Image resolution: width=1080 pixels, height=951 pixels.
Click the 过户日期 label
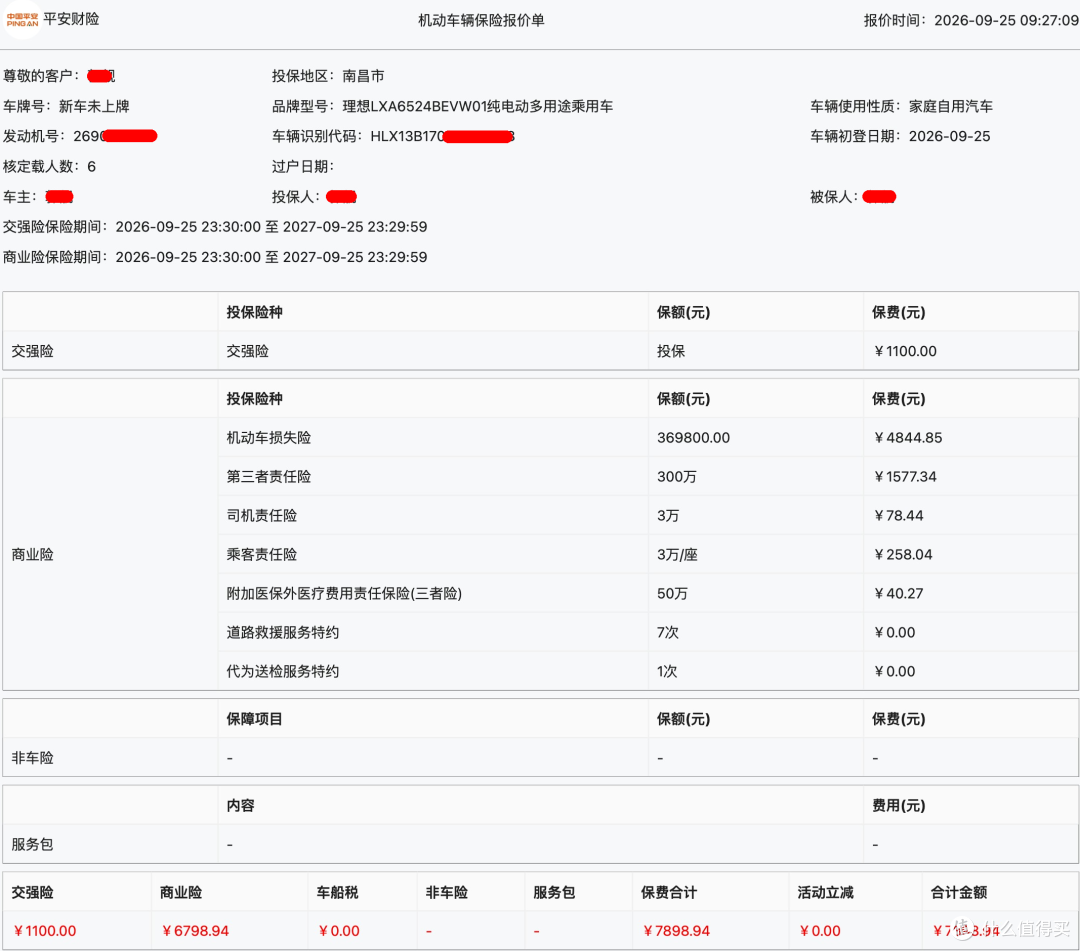(x=303, y=167)
